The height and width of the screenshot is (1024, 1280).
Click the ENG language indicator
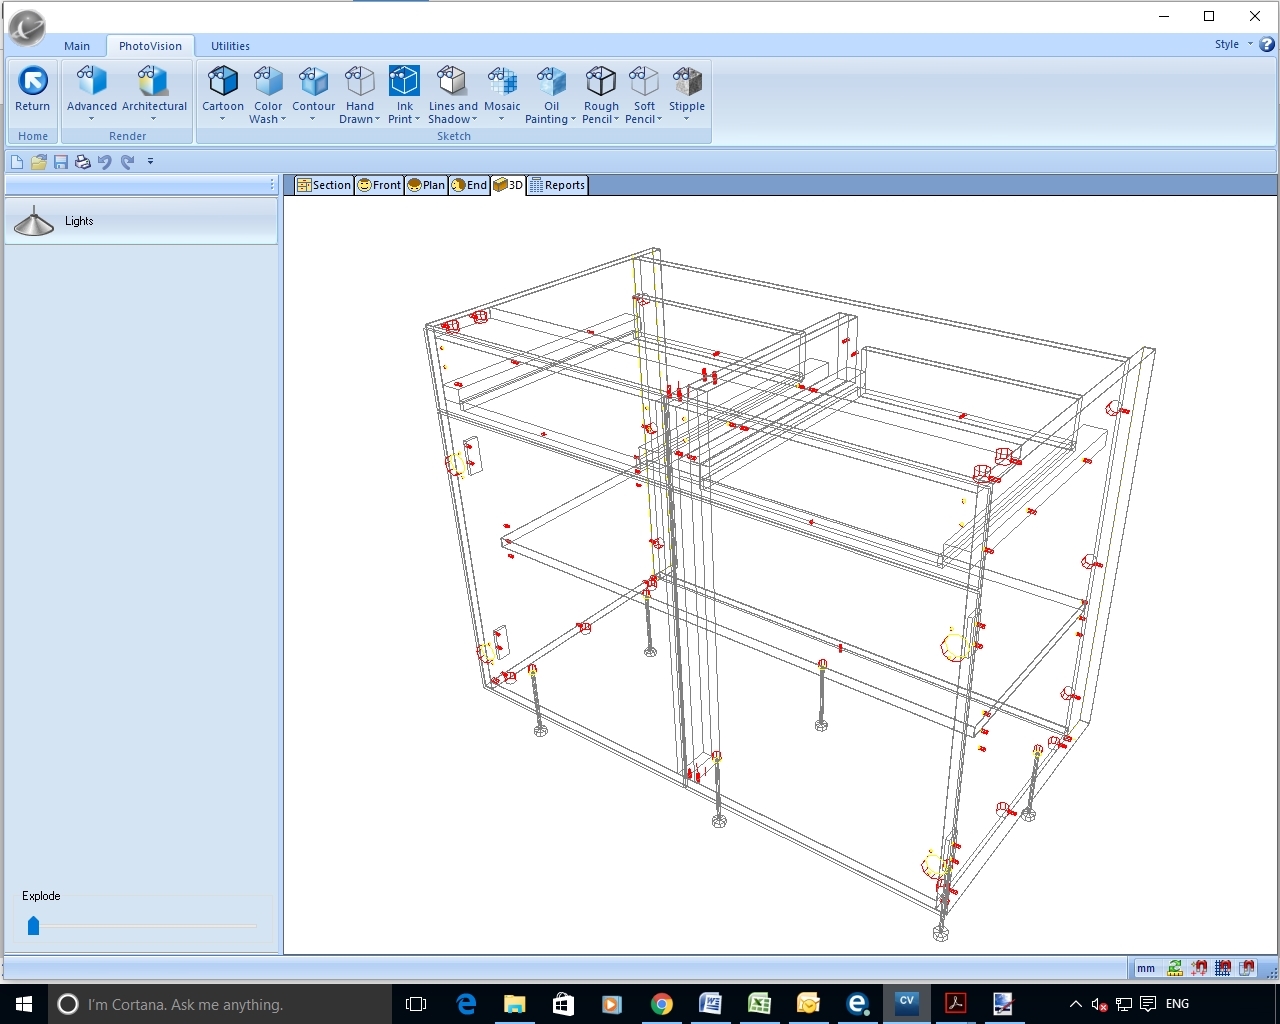click(x=1177, y=1004)
